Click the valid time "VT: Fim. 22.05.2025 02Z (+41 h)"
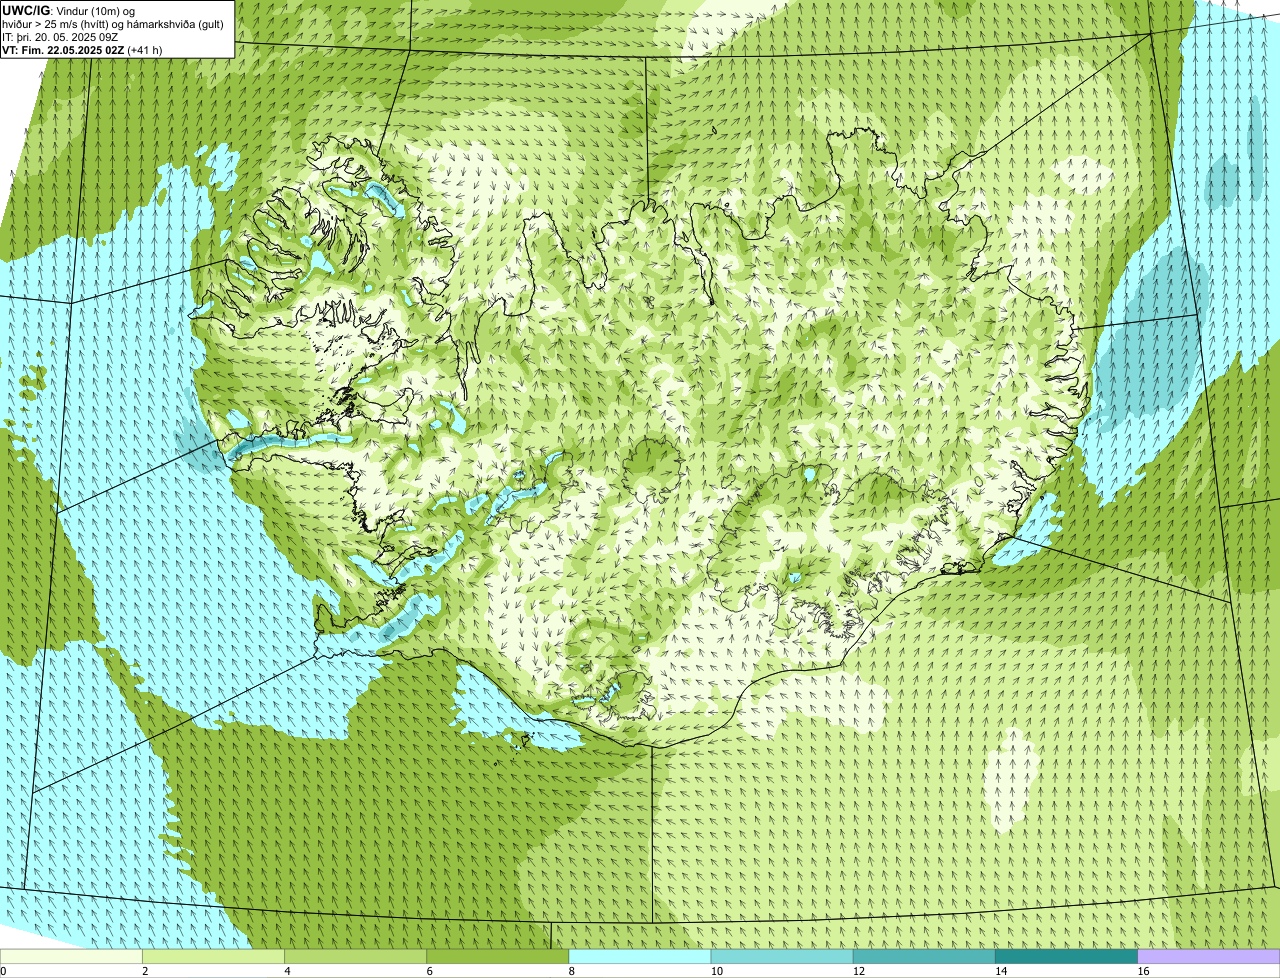Screen dimensions: 1280x978 pos(82,50)
